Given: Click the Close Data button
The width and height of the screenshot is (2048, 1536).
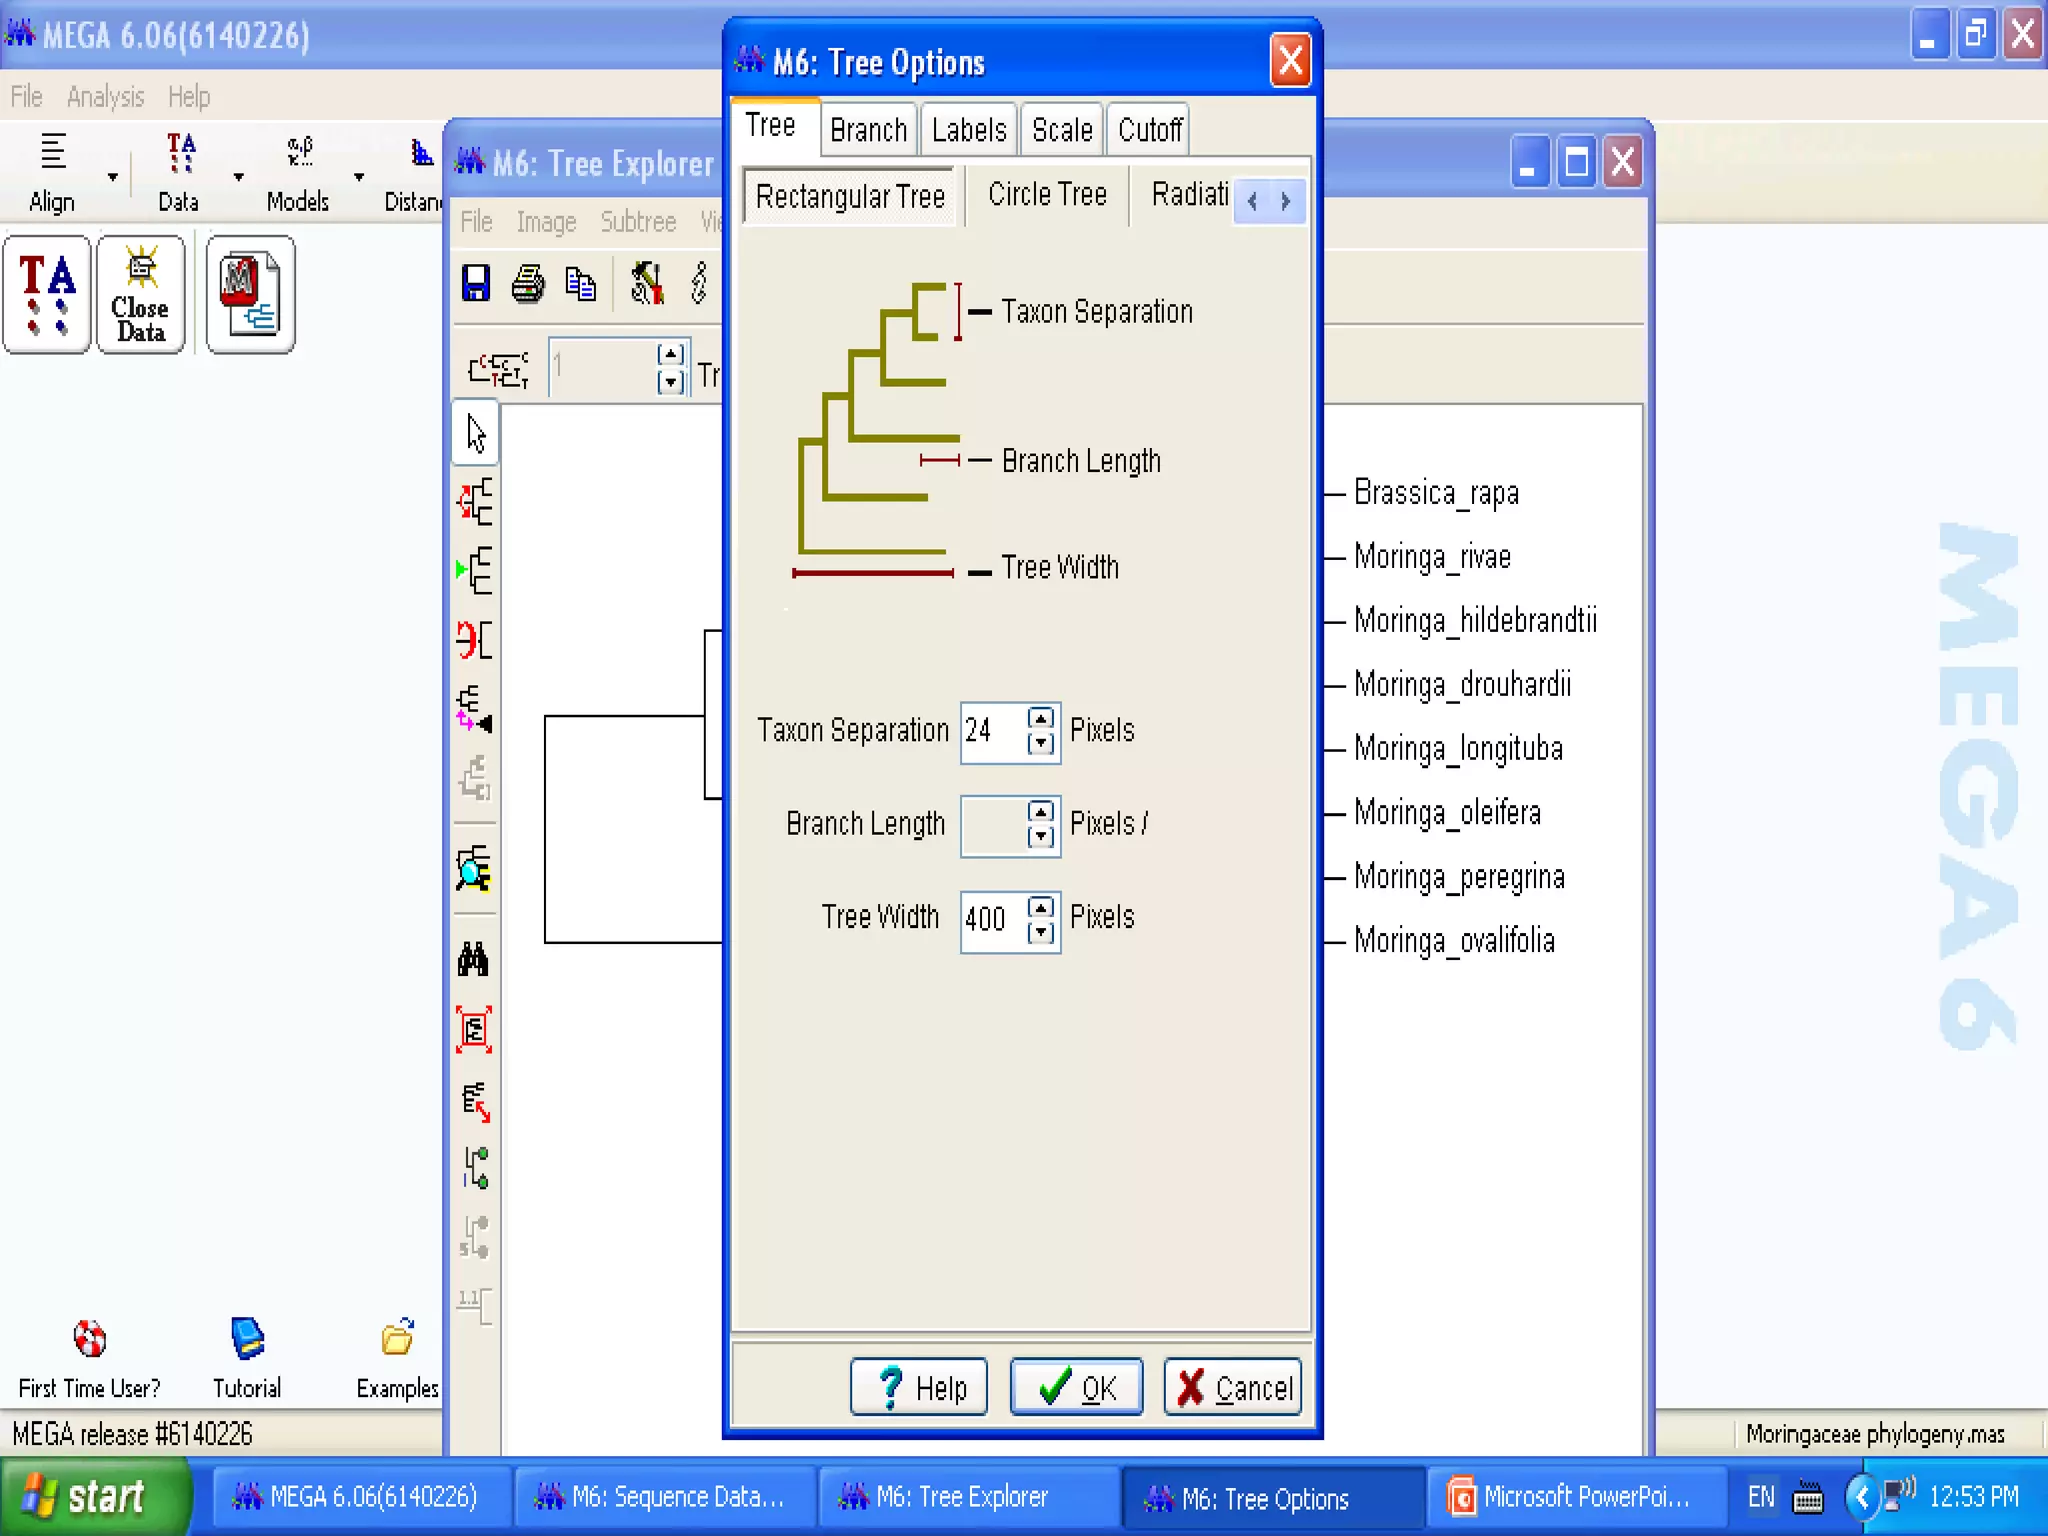Looking at the screenshot, I should [x=141, y=295].
